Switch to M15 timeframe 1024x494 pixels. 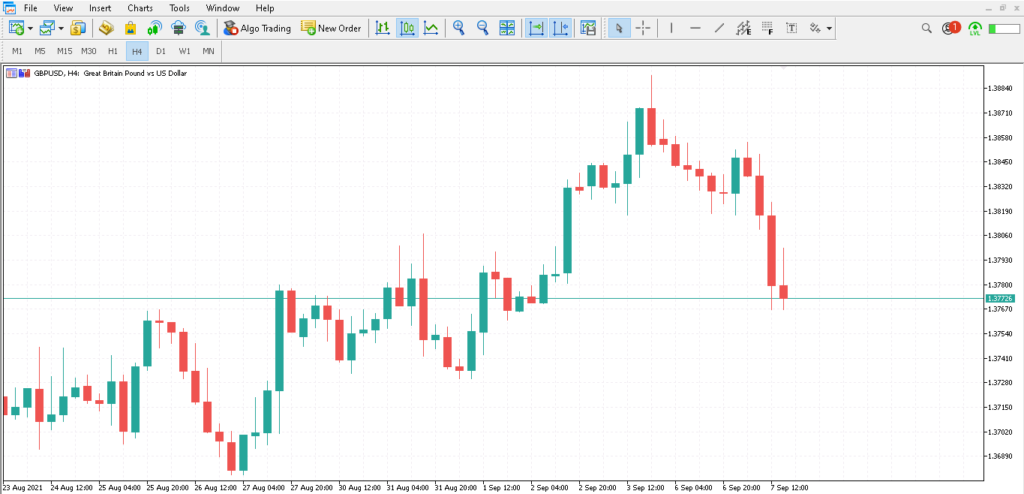coord(65,51)
